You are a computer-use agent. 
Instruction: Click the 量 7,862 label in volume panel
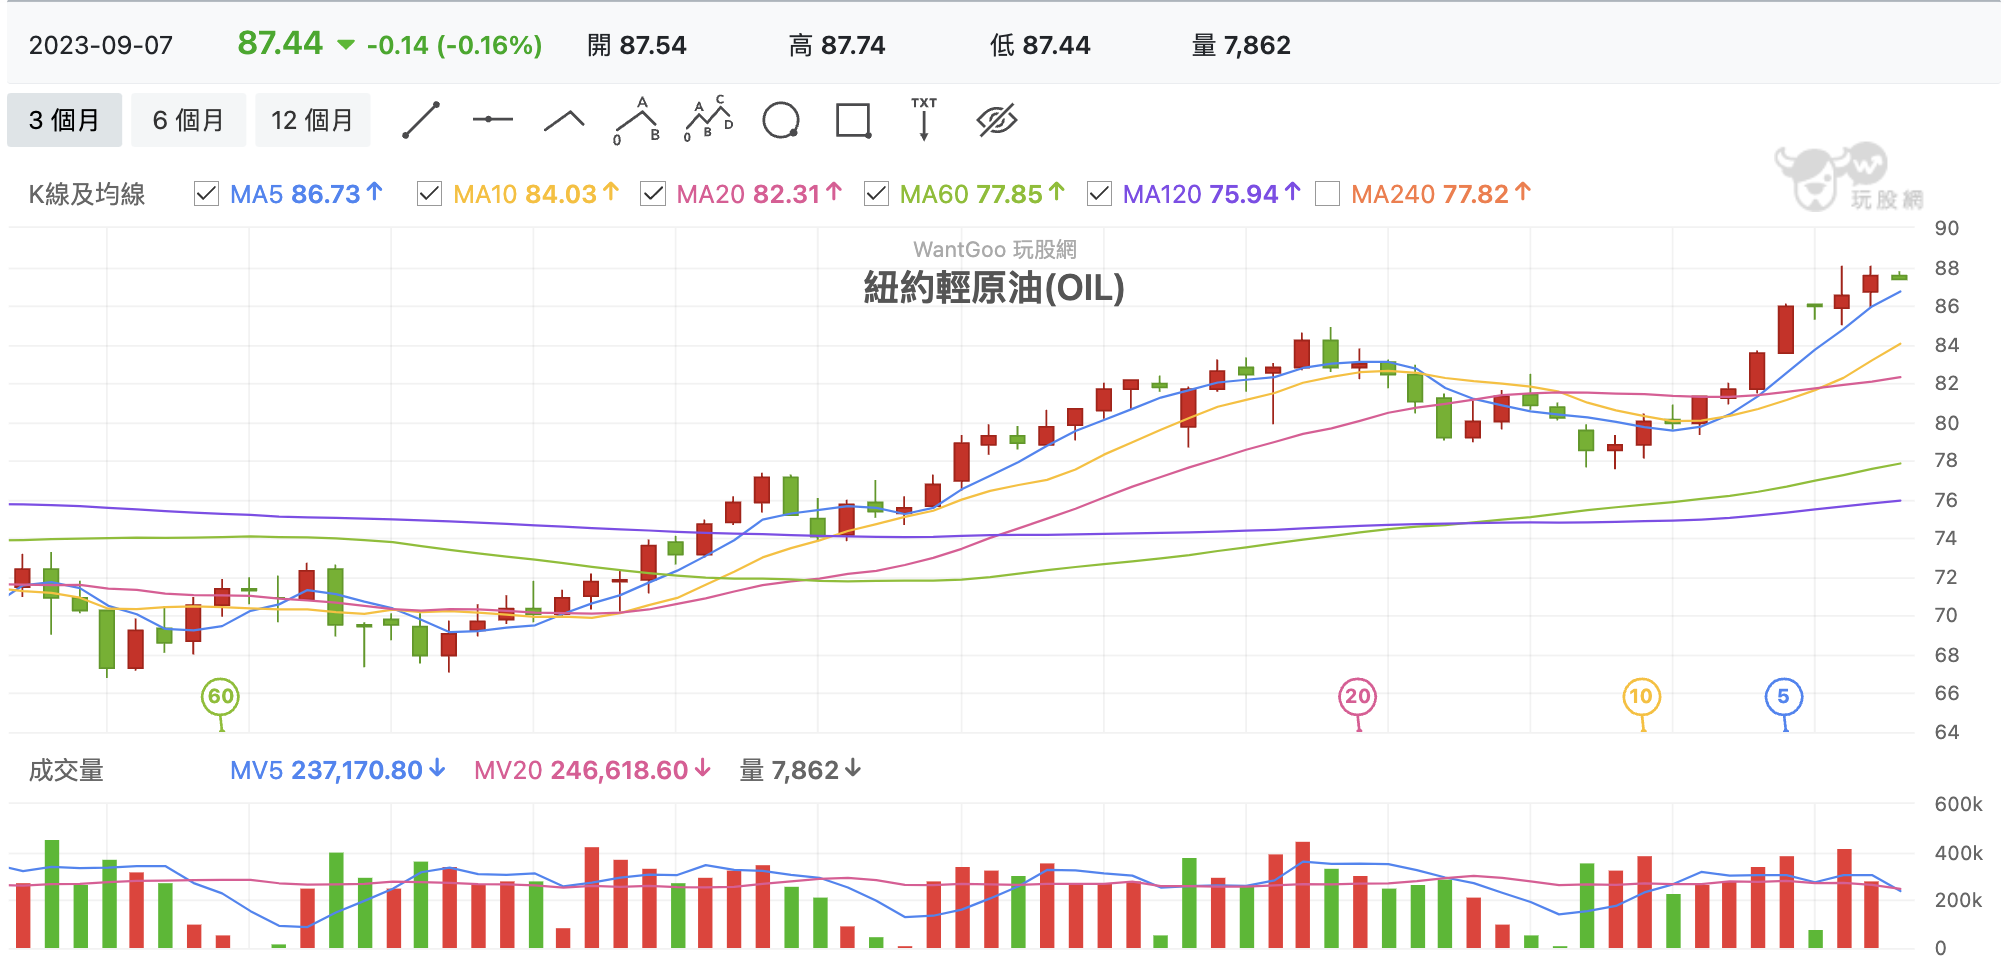coord(800,770)
